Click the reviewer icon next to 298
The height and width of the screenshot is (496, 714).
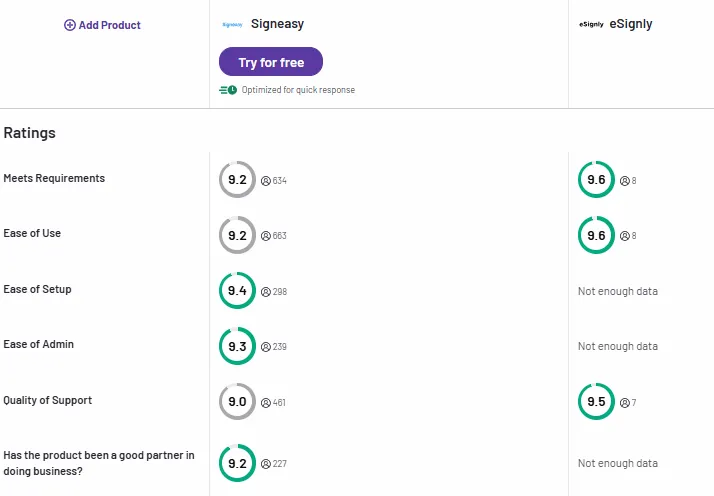click(x=266, y=292)
